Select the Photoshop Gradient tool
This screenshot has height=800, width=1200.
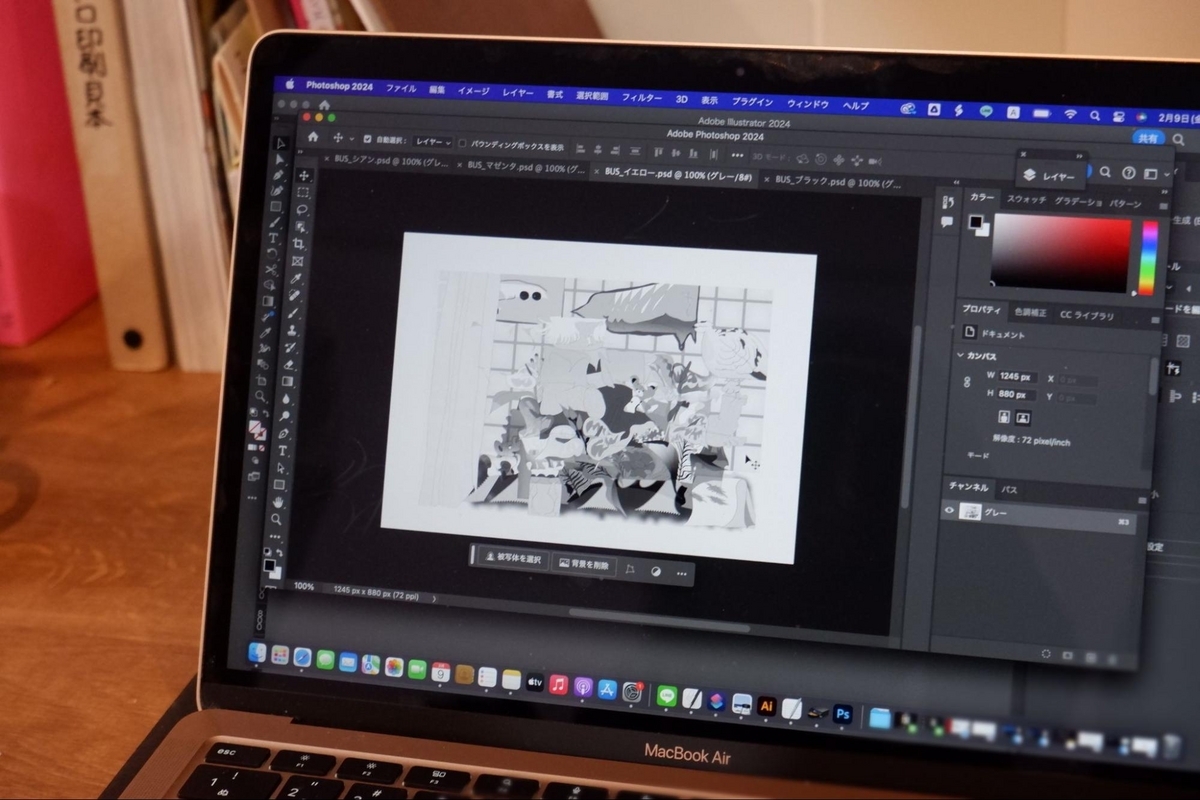point(288,381)
